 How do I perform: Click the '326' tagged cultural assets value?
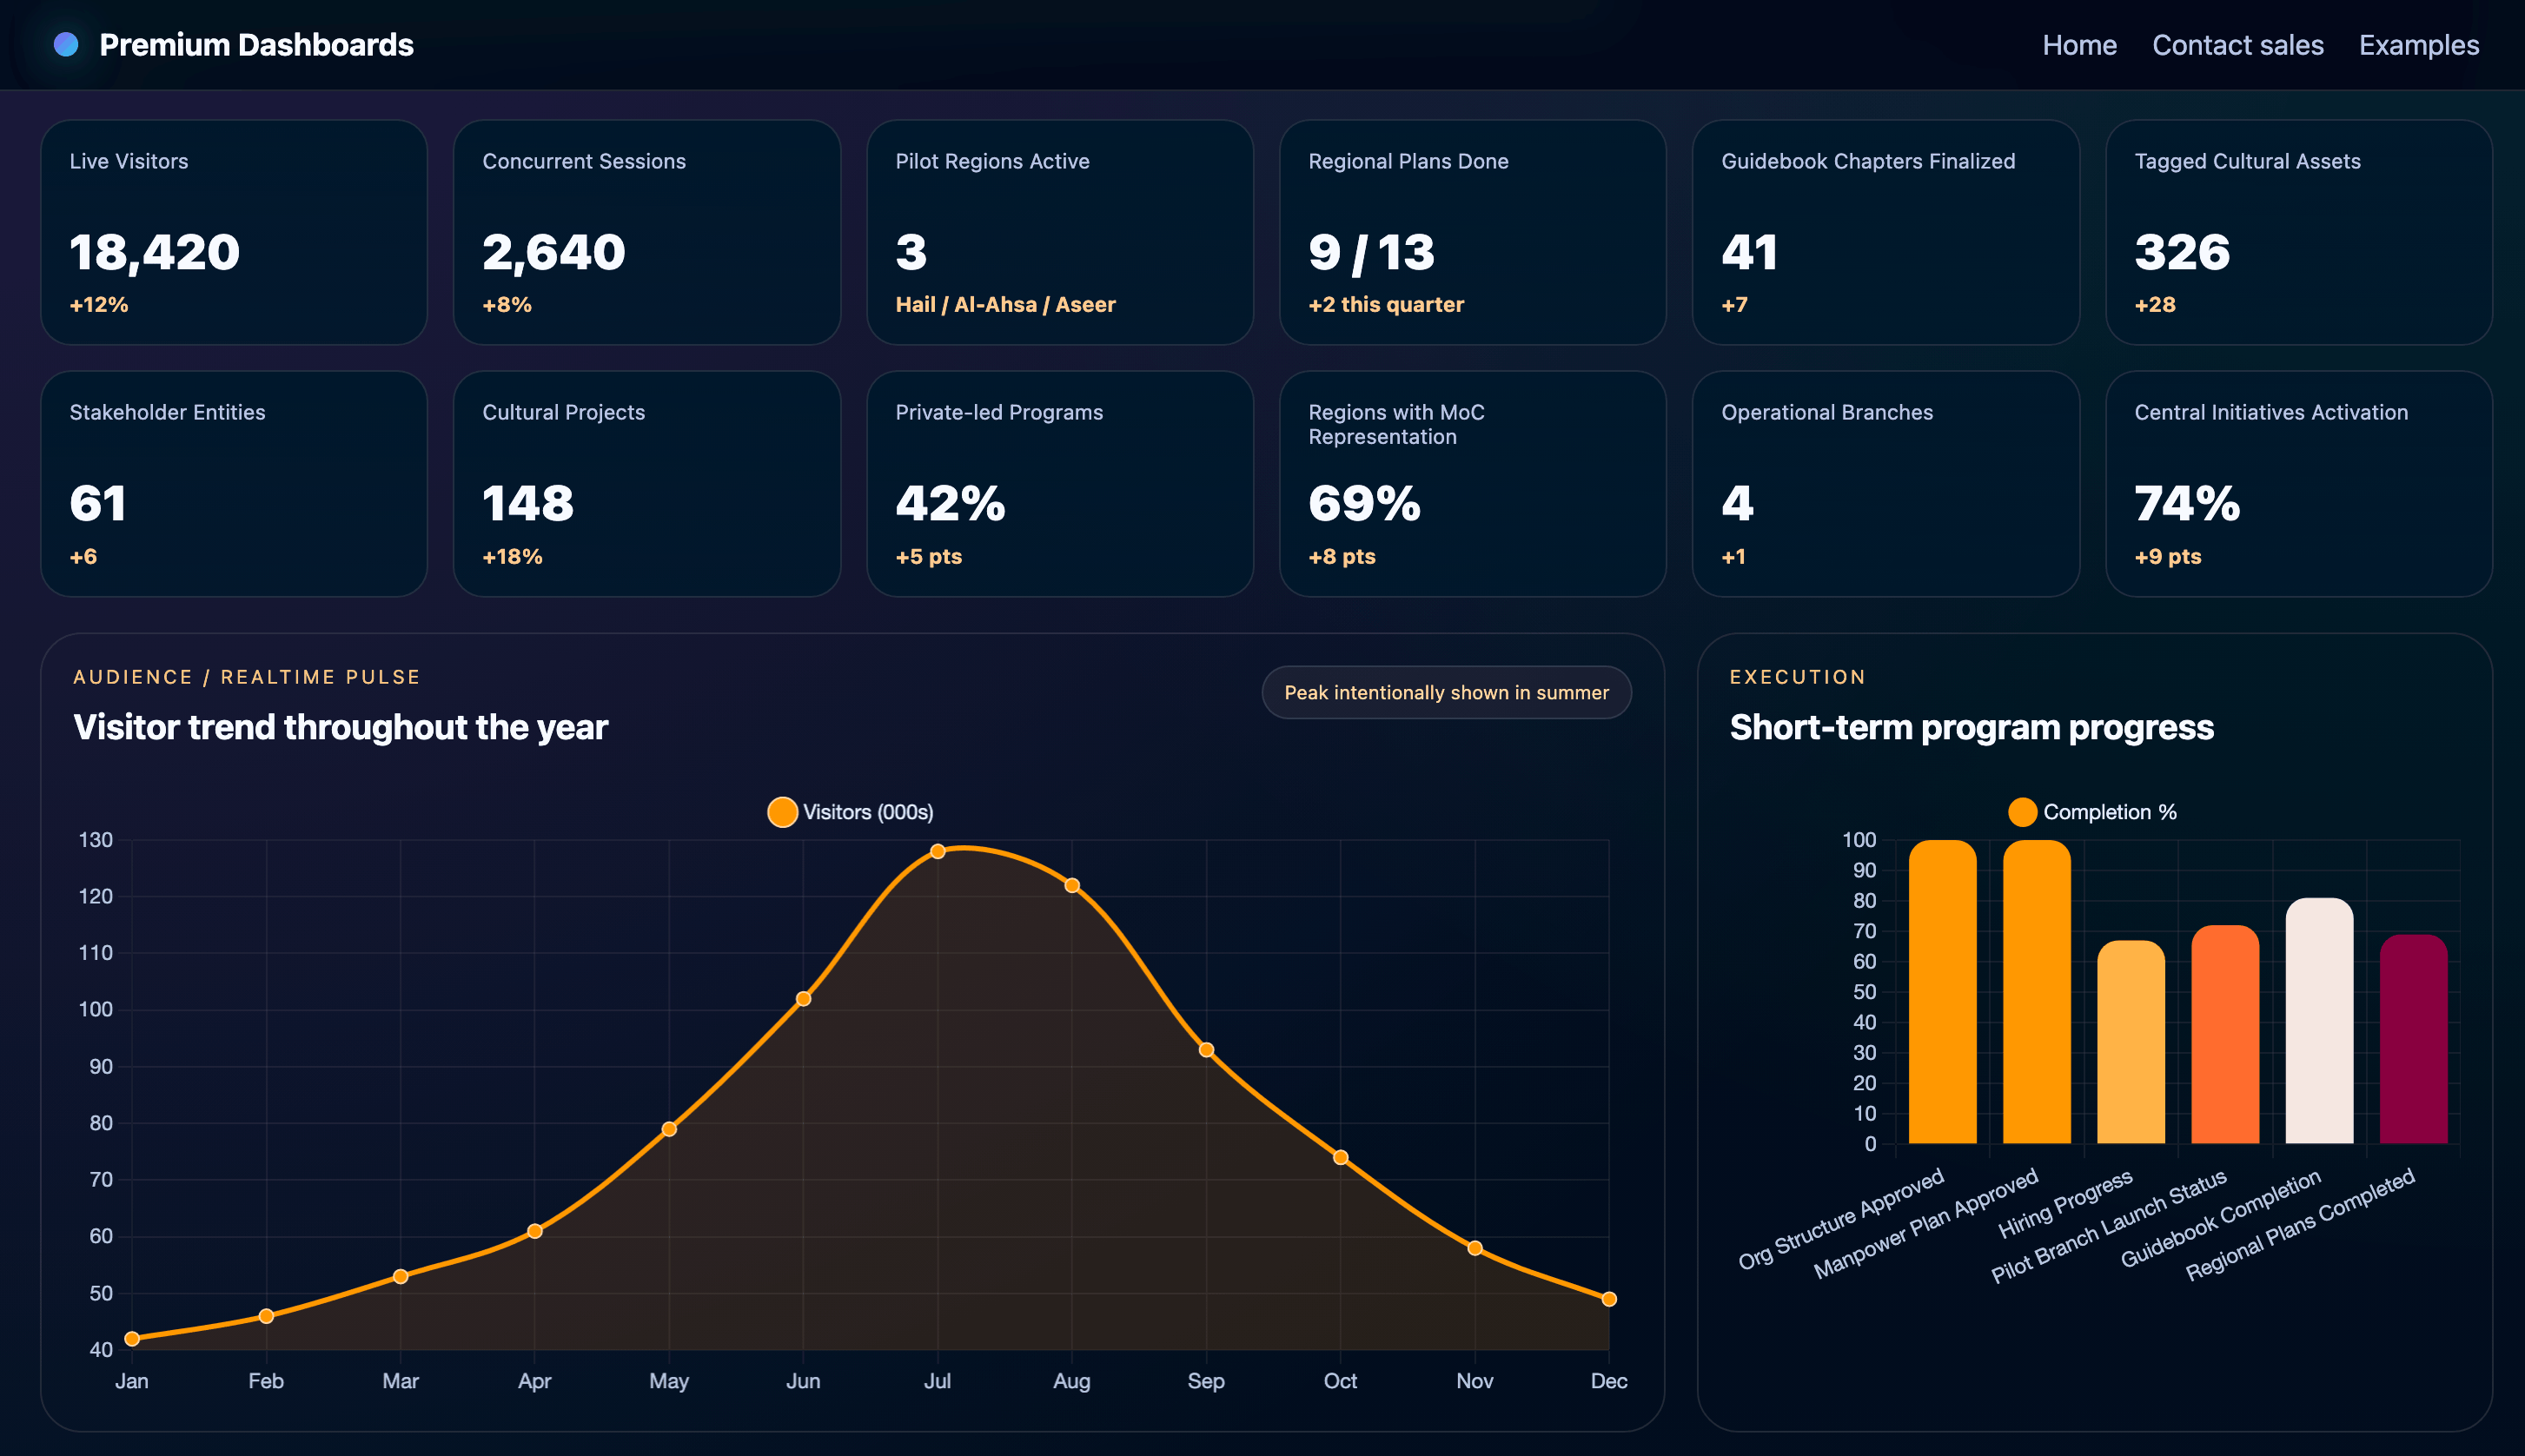(x=2182, y=252)
